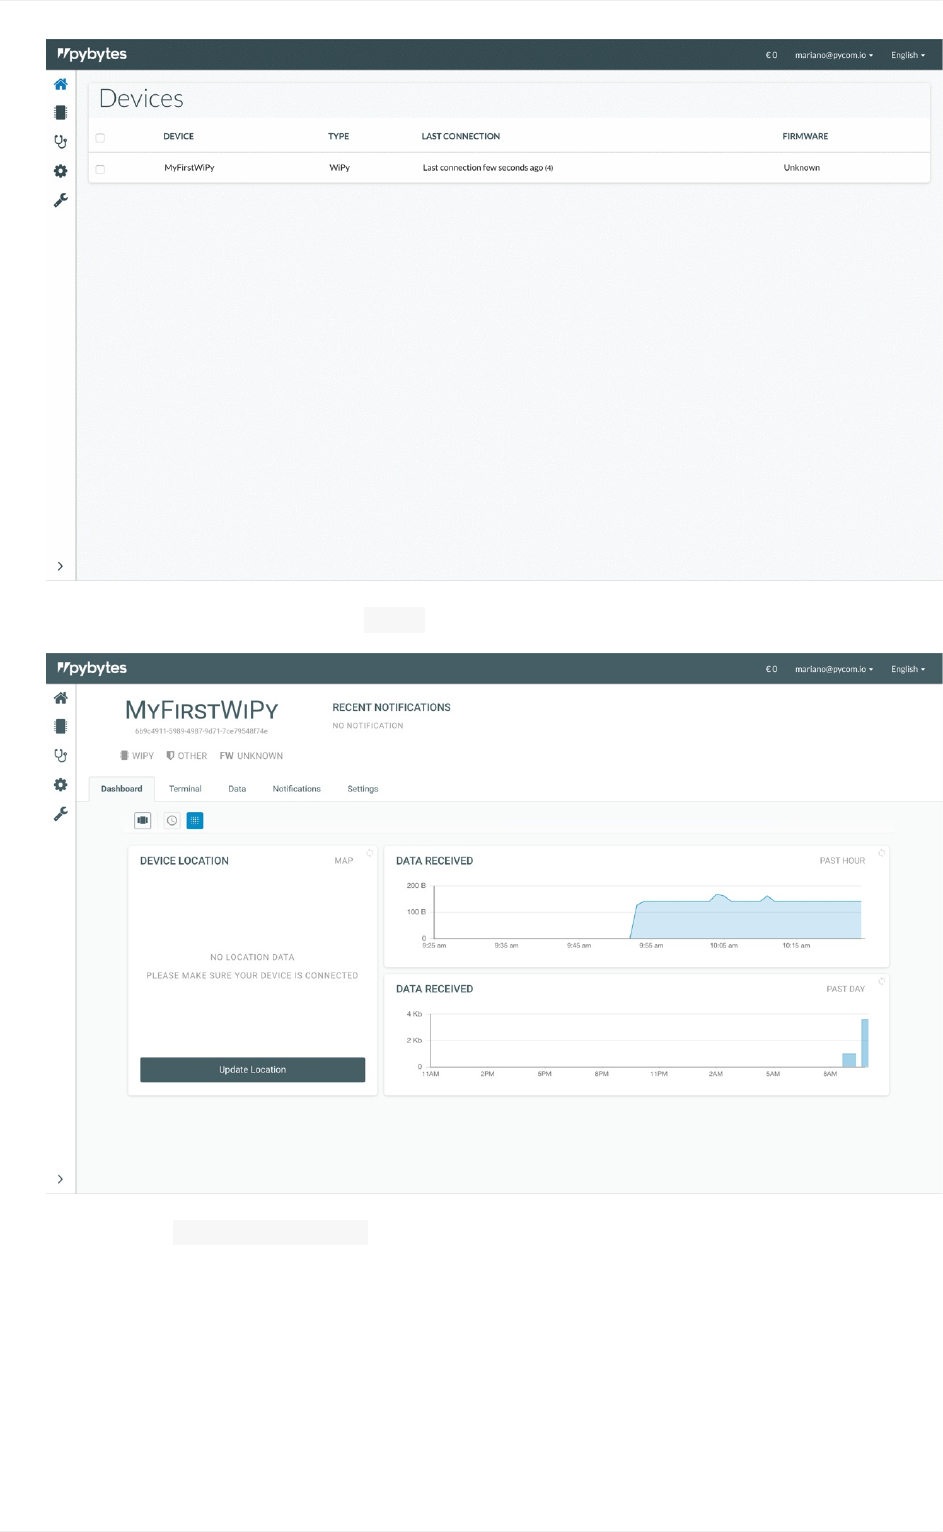The height and width of the screenshot is (1532, 943).
Task: Click the WIPY chip label under the device name
Action: click(137, 756)
